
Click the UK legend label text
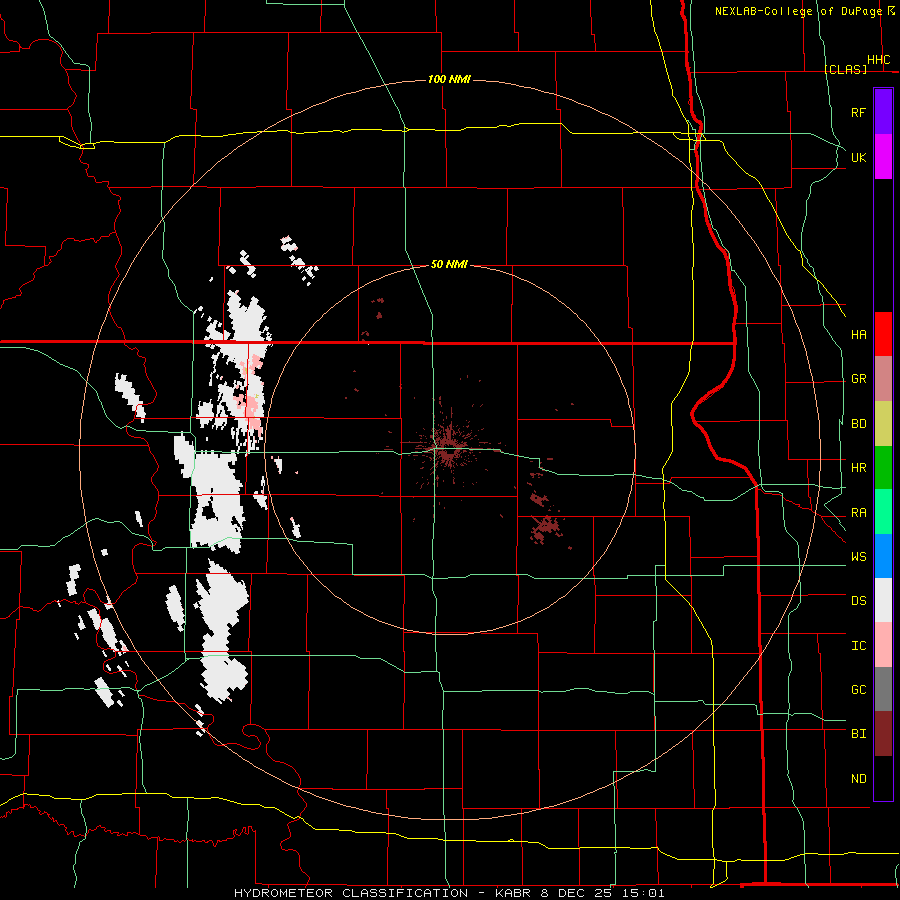tap(858, 157)
